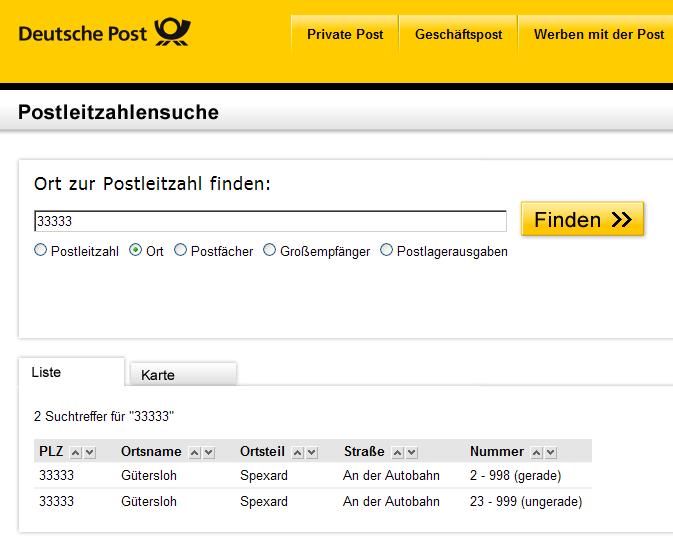Choose the Postfächer radio button

pyautogui.click(x=181, y=251)
